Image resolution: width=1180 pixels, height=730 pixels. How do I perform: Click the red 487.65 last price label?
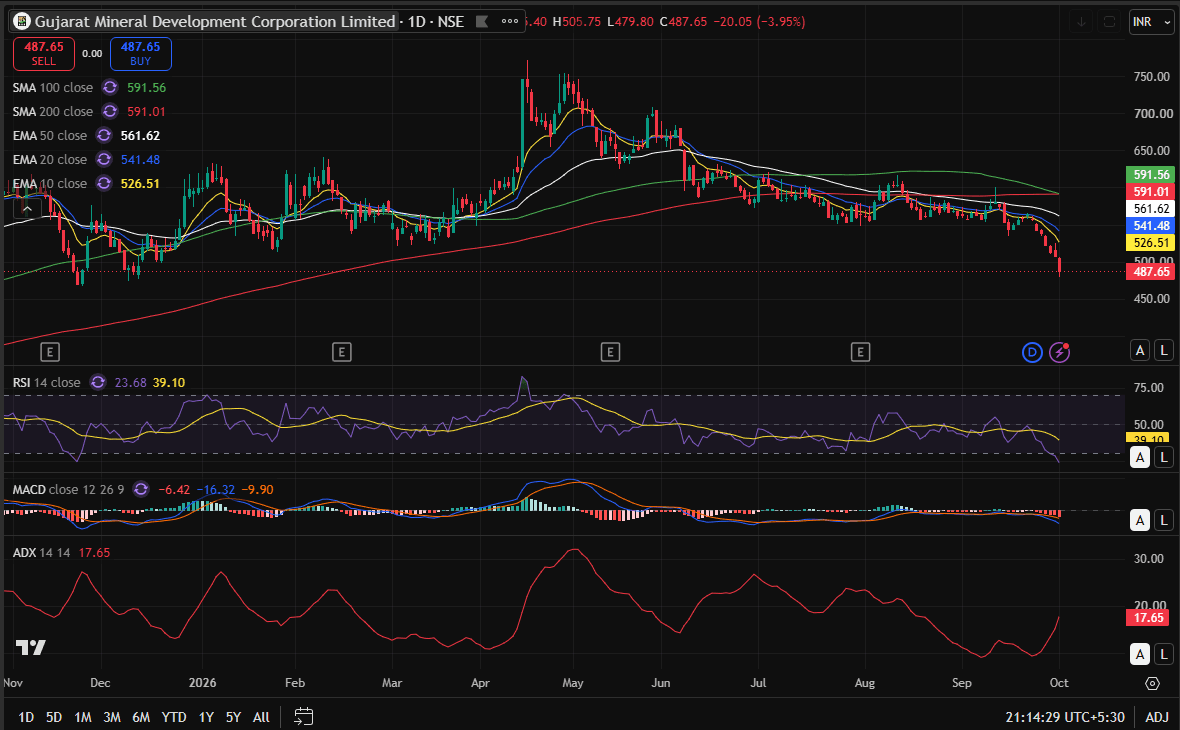[1151, 272]
